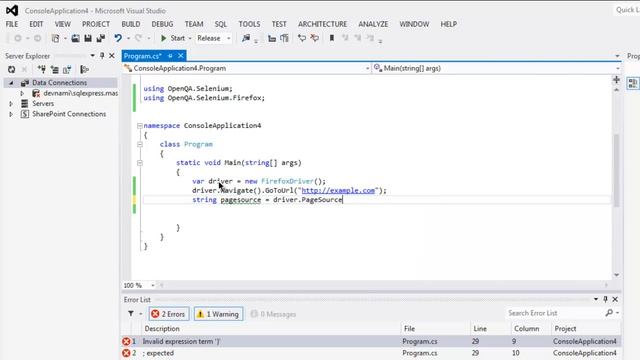Screen dimensions: 640x360
Task: Click the uncomment lines icon
Action: [x=314, y=38]
